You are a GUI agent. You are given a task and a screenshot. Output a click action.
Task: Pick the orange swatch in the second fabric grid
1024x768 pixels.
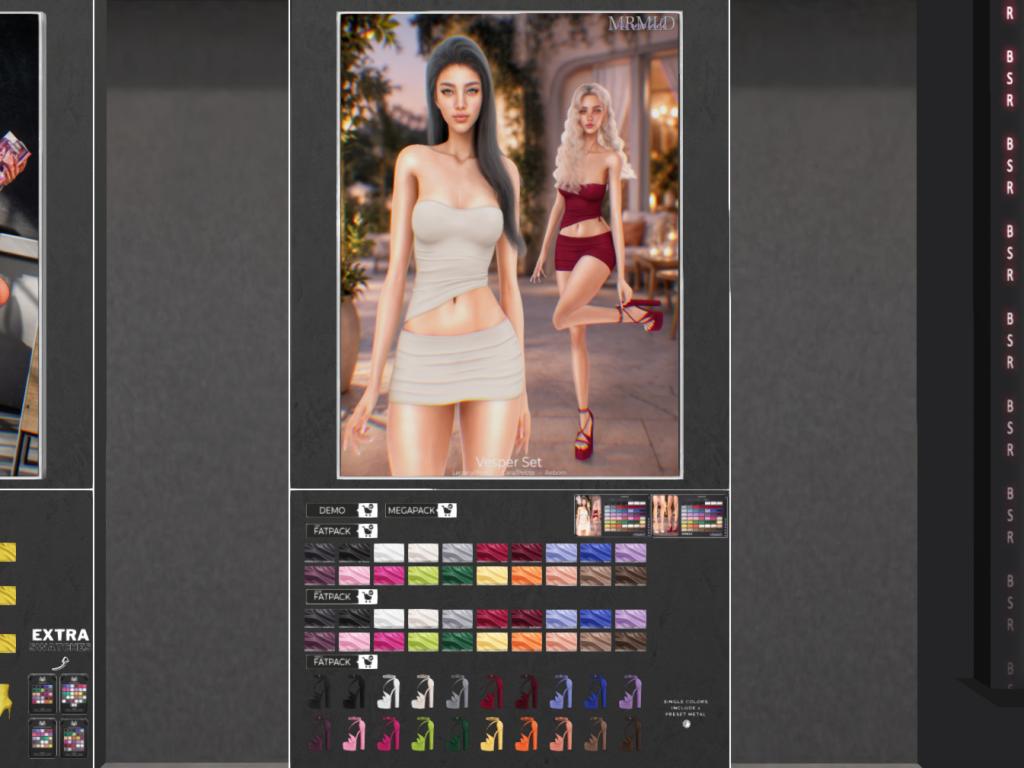(527, 641)
